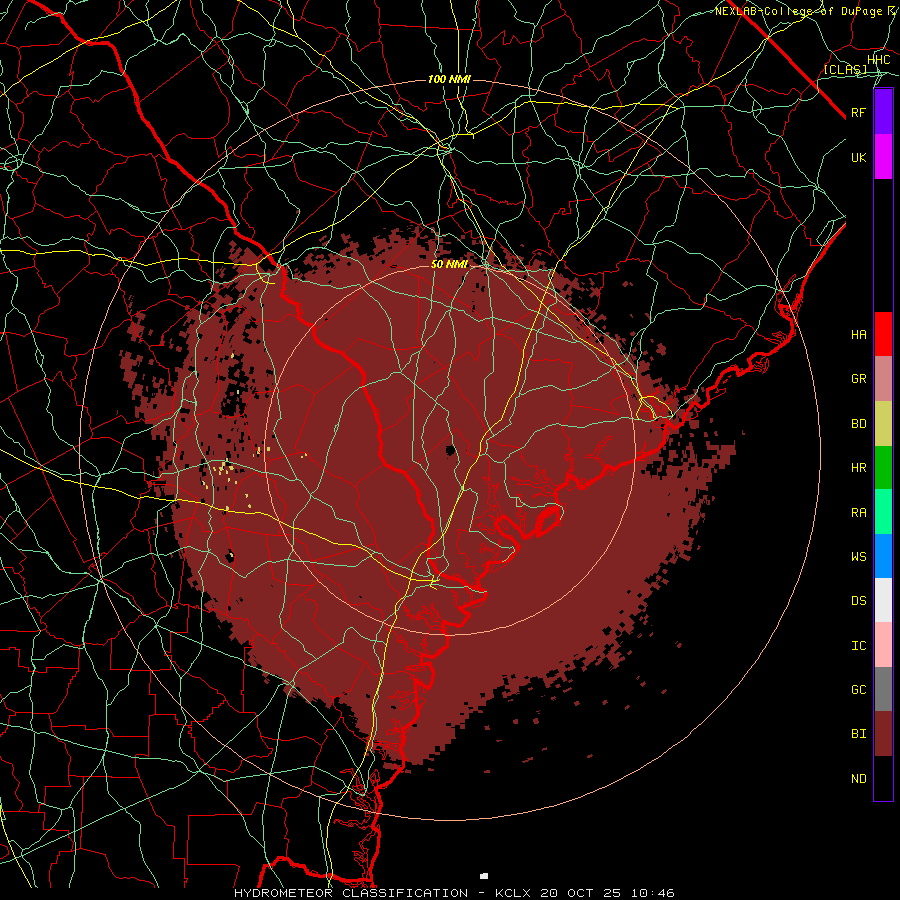Screen dimensions: 900x900
Task: Click the WS legend label
Action: tap(859, 556)
